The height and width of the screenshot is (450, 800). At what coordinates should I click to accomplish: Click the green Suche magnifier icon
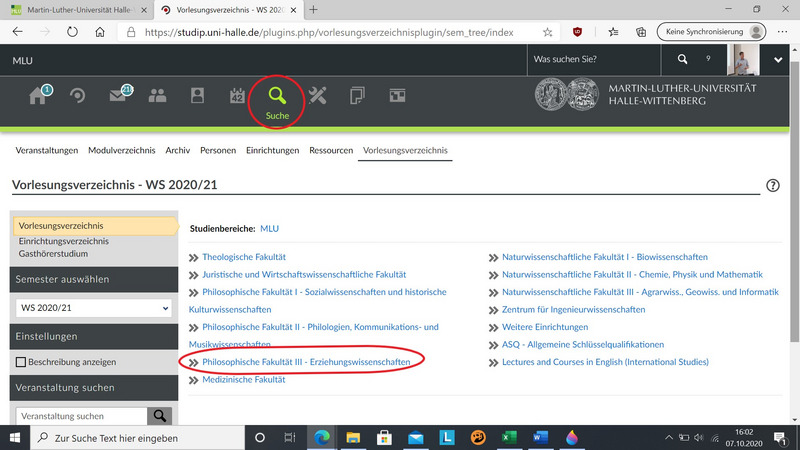coord(277,95)
